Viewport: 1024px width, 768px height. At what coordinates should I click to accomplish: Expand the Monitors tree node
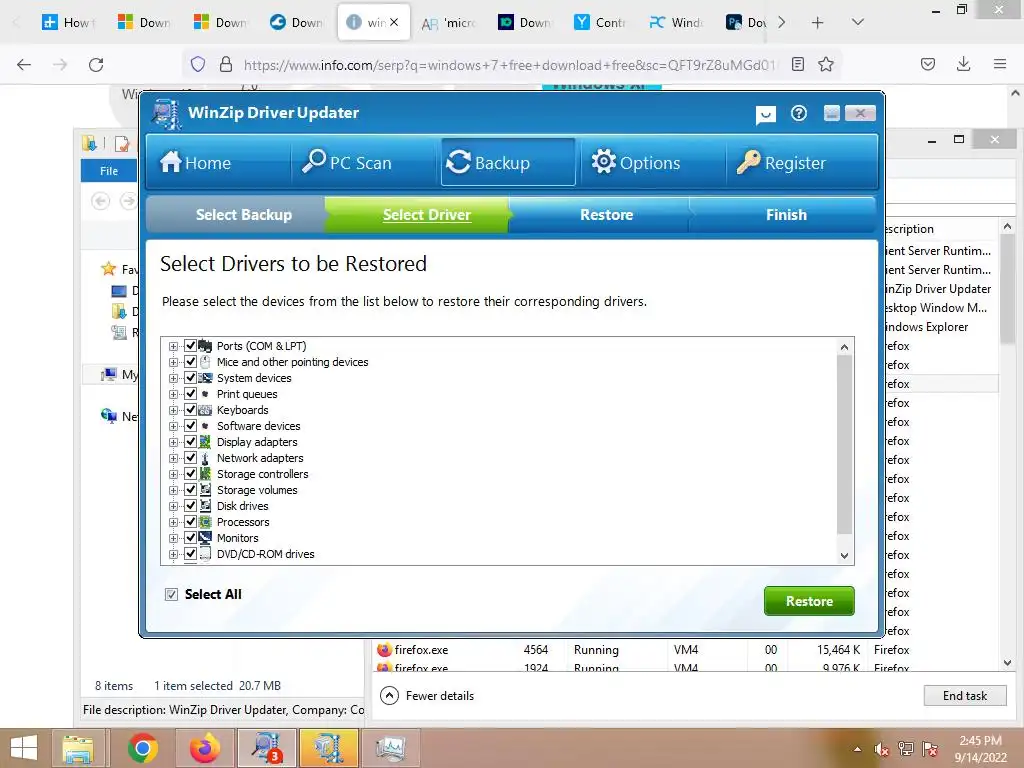173,538
